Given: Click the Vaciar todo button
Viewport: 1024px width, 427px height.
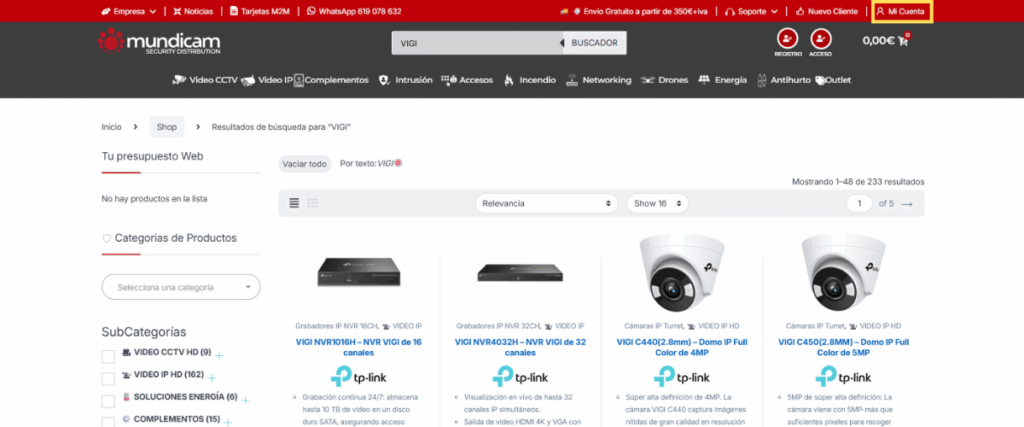Looking at the screenshot, I should 304,164.
